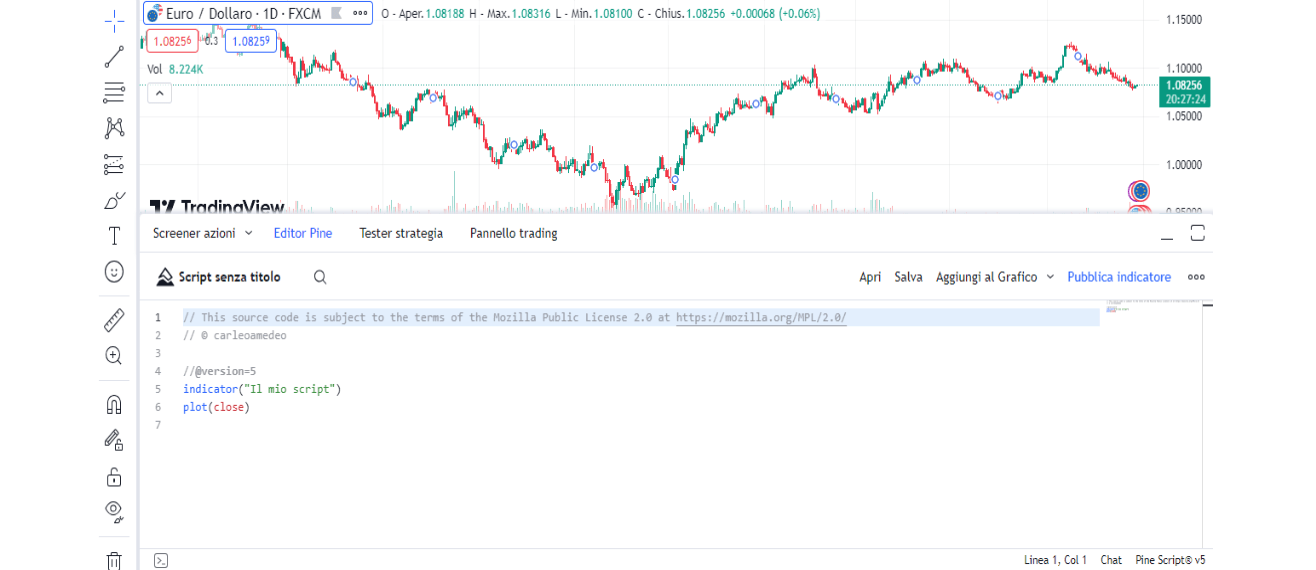1316x570 pixels.
Task: Open the Pine console icon
Action: 161,560
